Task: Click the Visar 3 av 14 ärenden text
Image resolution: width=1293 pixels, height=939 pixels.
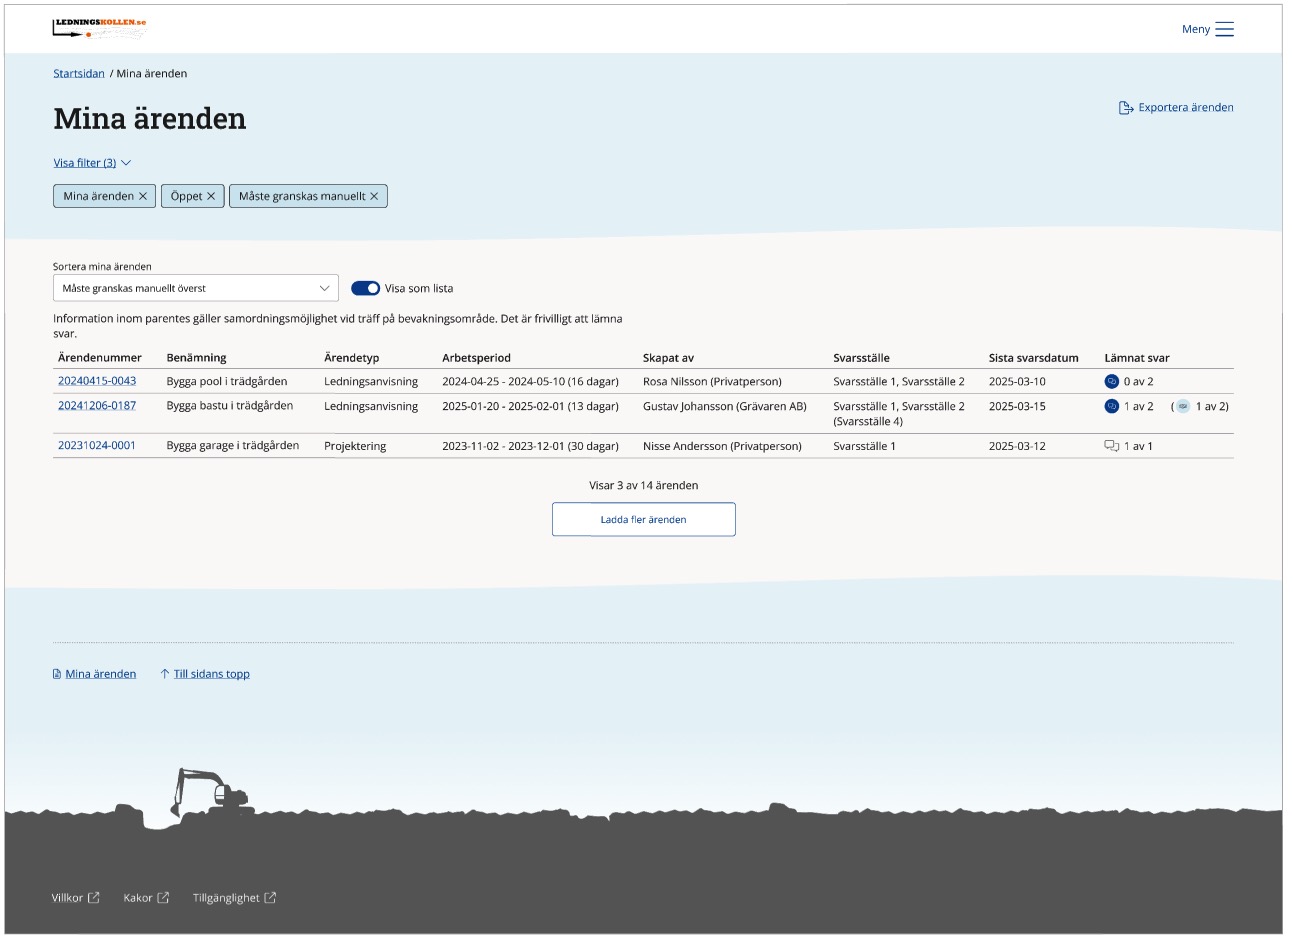Action: [644, 485]
